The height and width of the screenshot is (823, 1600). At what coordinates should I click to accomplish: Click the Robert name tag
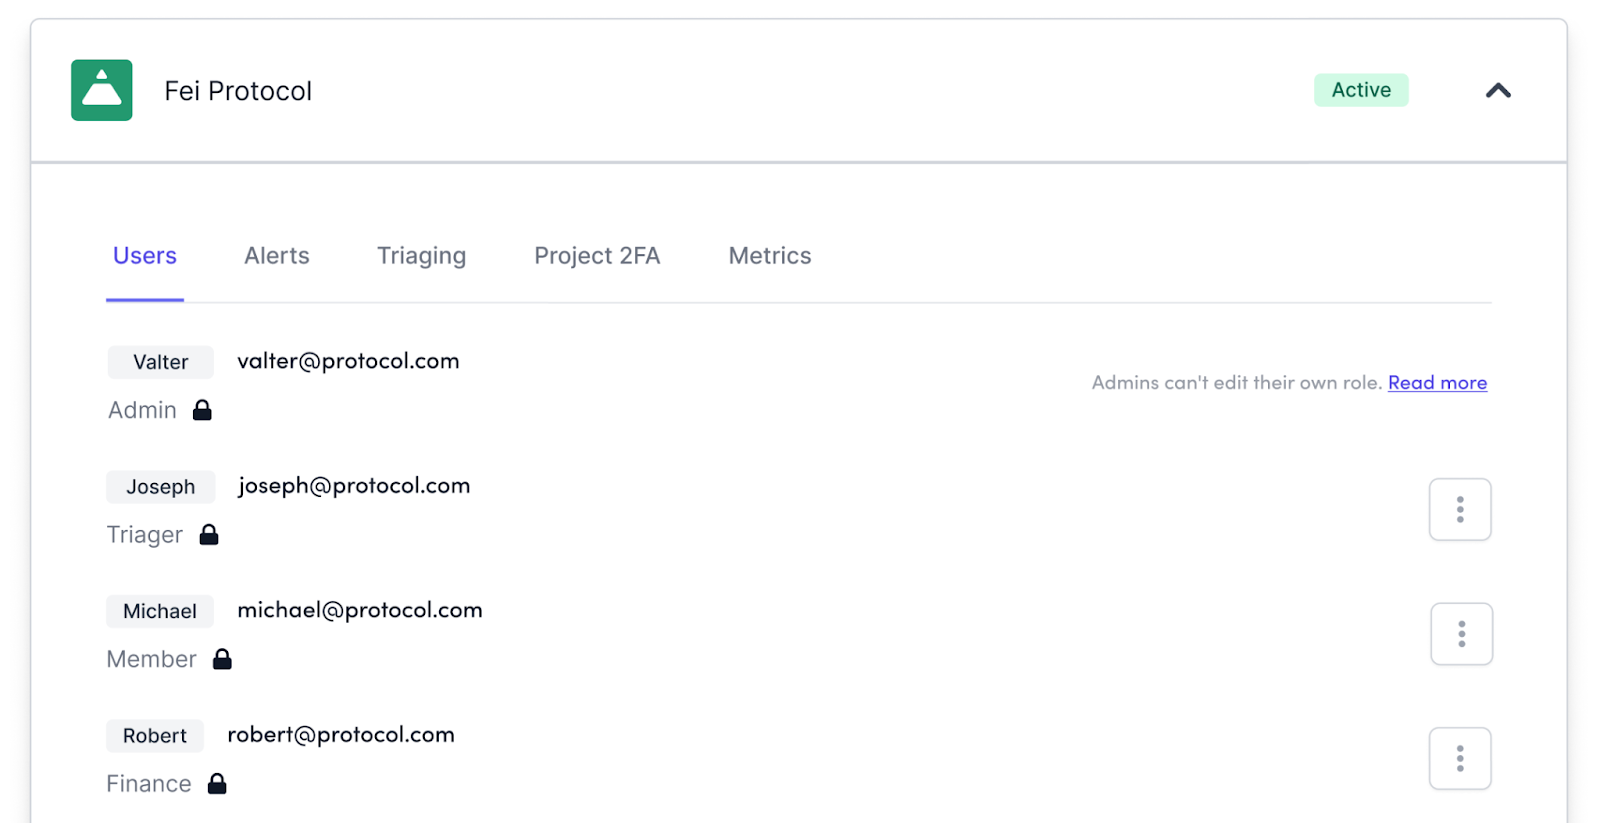coord(155,736)
